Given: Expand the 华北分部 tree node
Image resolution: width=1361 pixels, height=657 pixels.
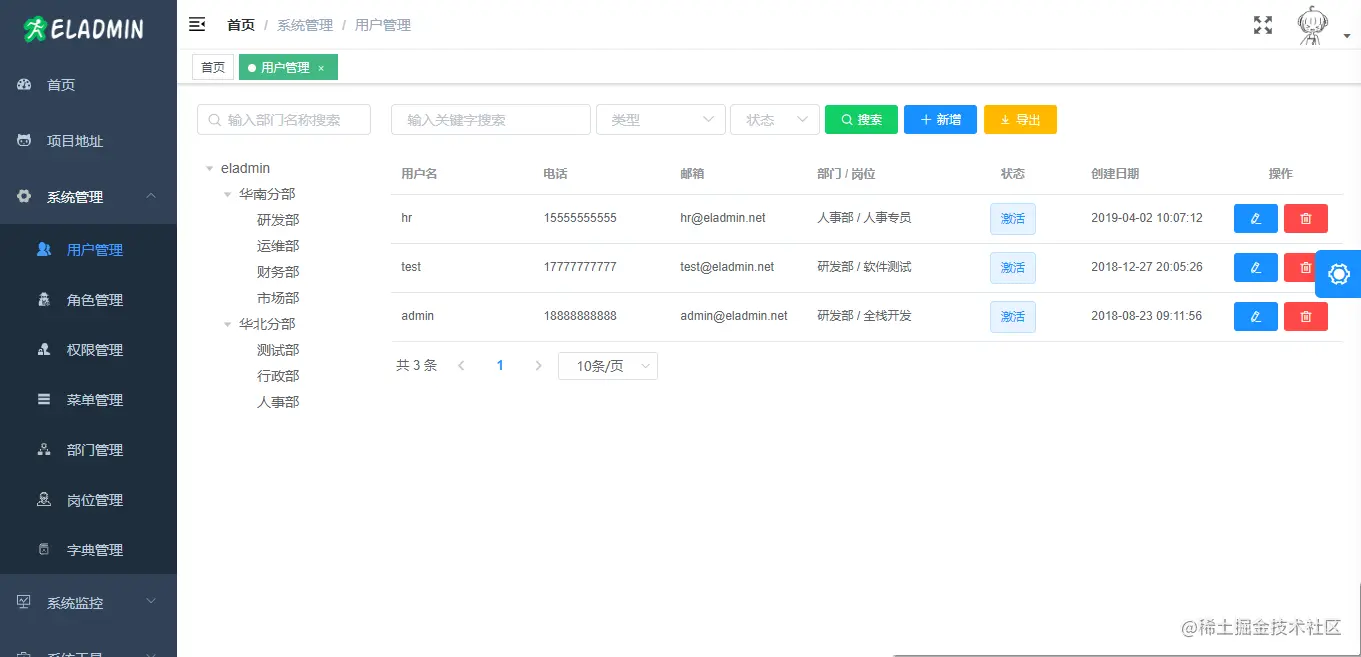Looking at the screenshot, I should pos(227,323).
